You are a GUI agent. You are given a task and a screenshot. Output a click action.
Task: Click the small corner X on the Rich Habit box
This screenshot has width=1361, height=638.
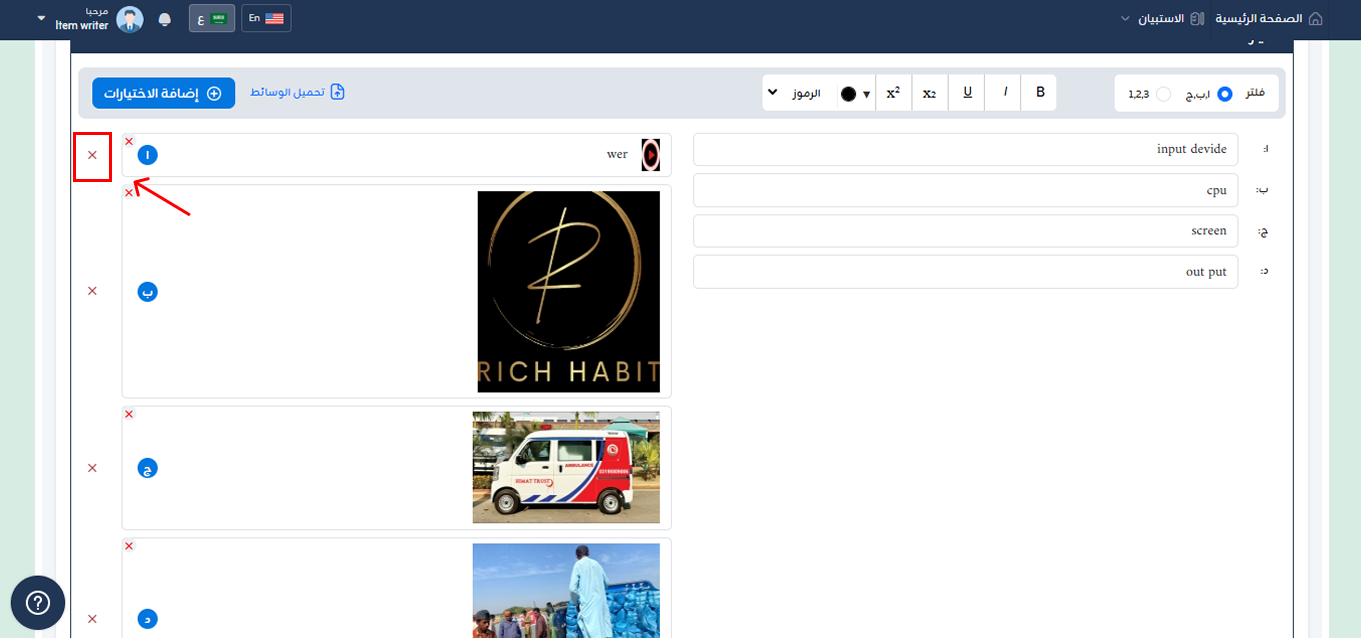[x=129, y=192]
